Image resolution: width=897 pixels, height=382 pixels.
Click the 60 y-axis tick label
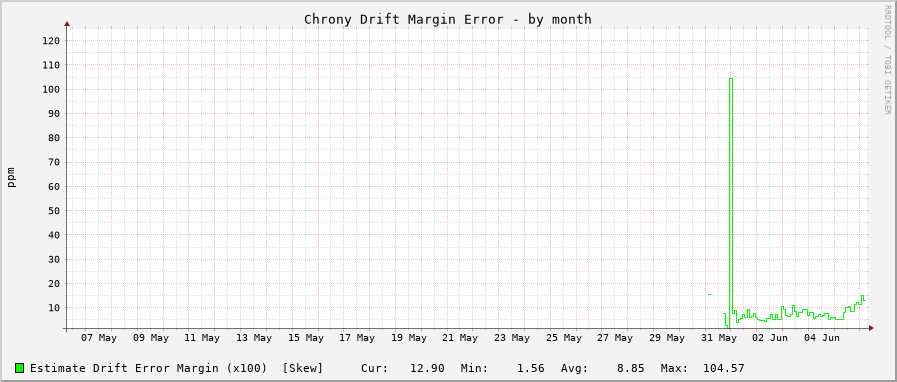(x=53, y=186)
